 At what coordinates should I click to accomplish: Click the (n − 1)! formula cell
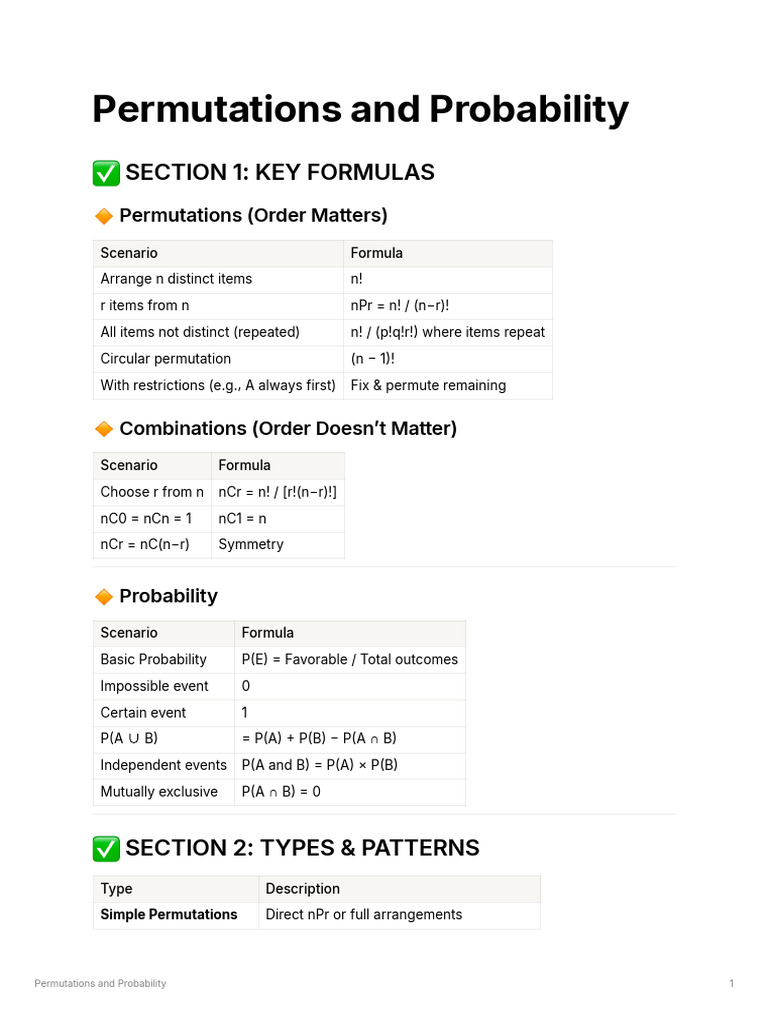click(x=448, y=359)
